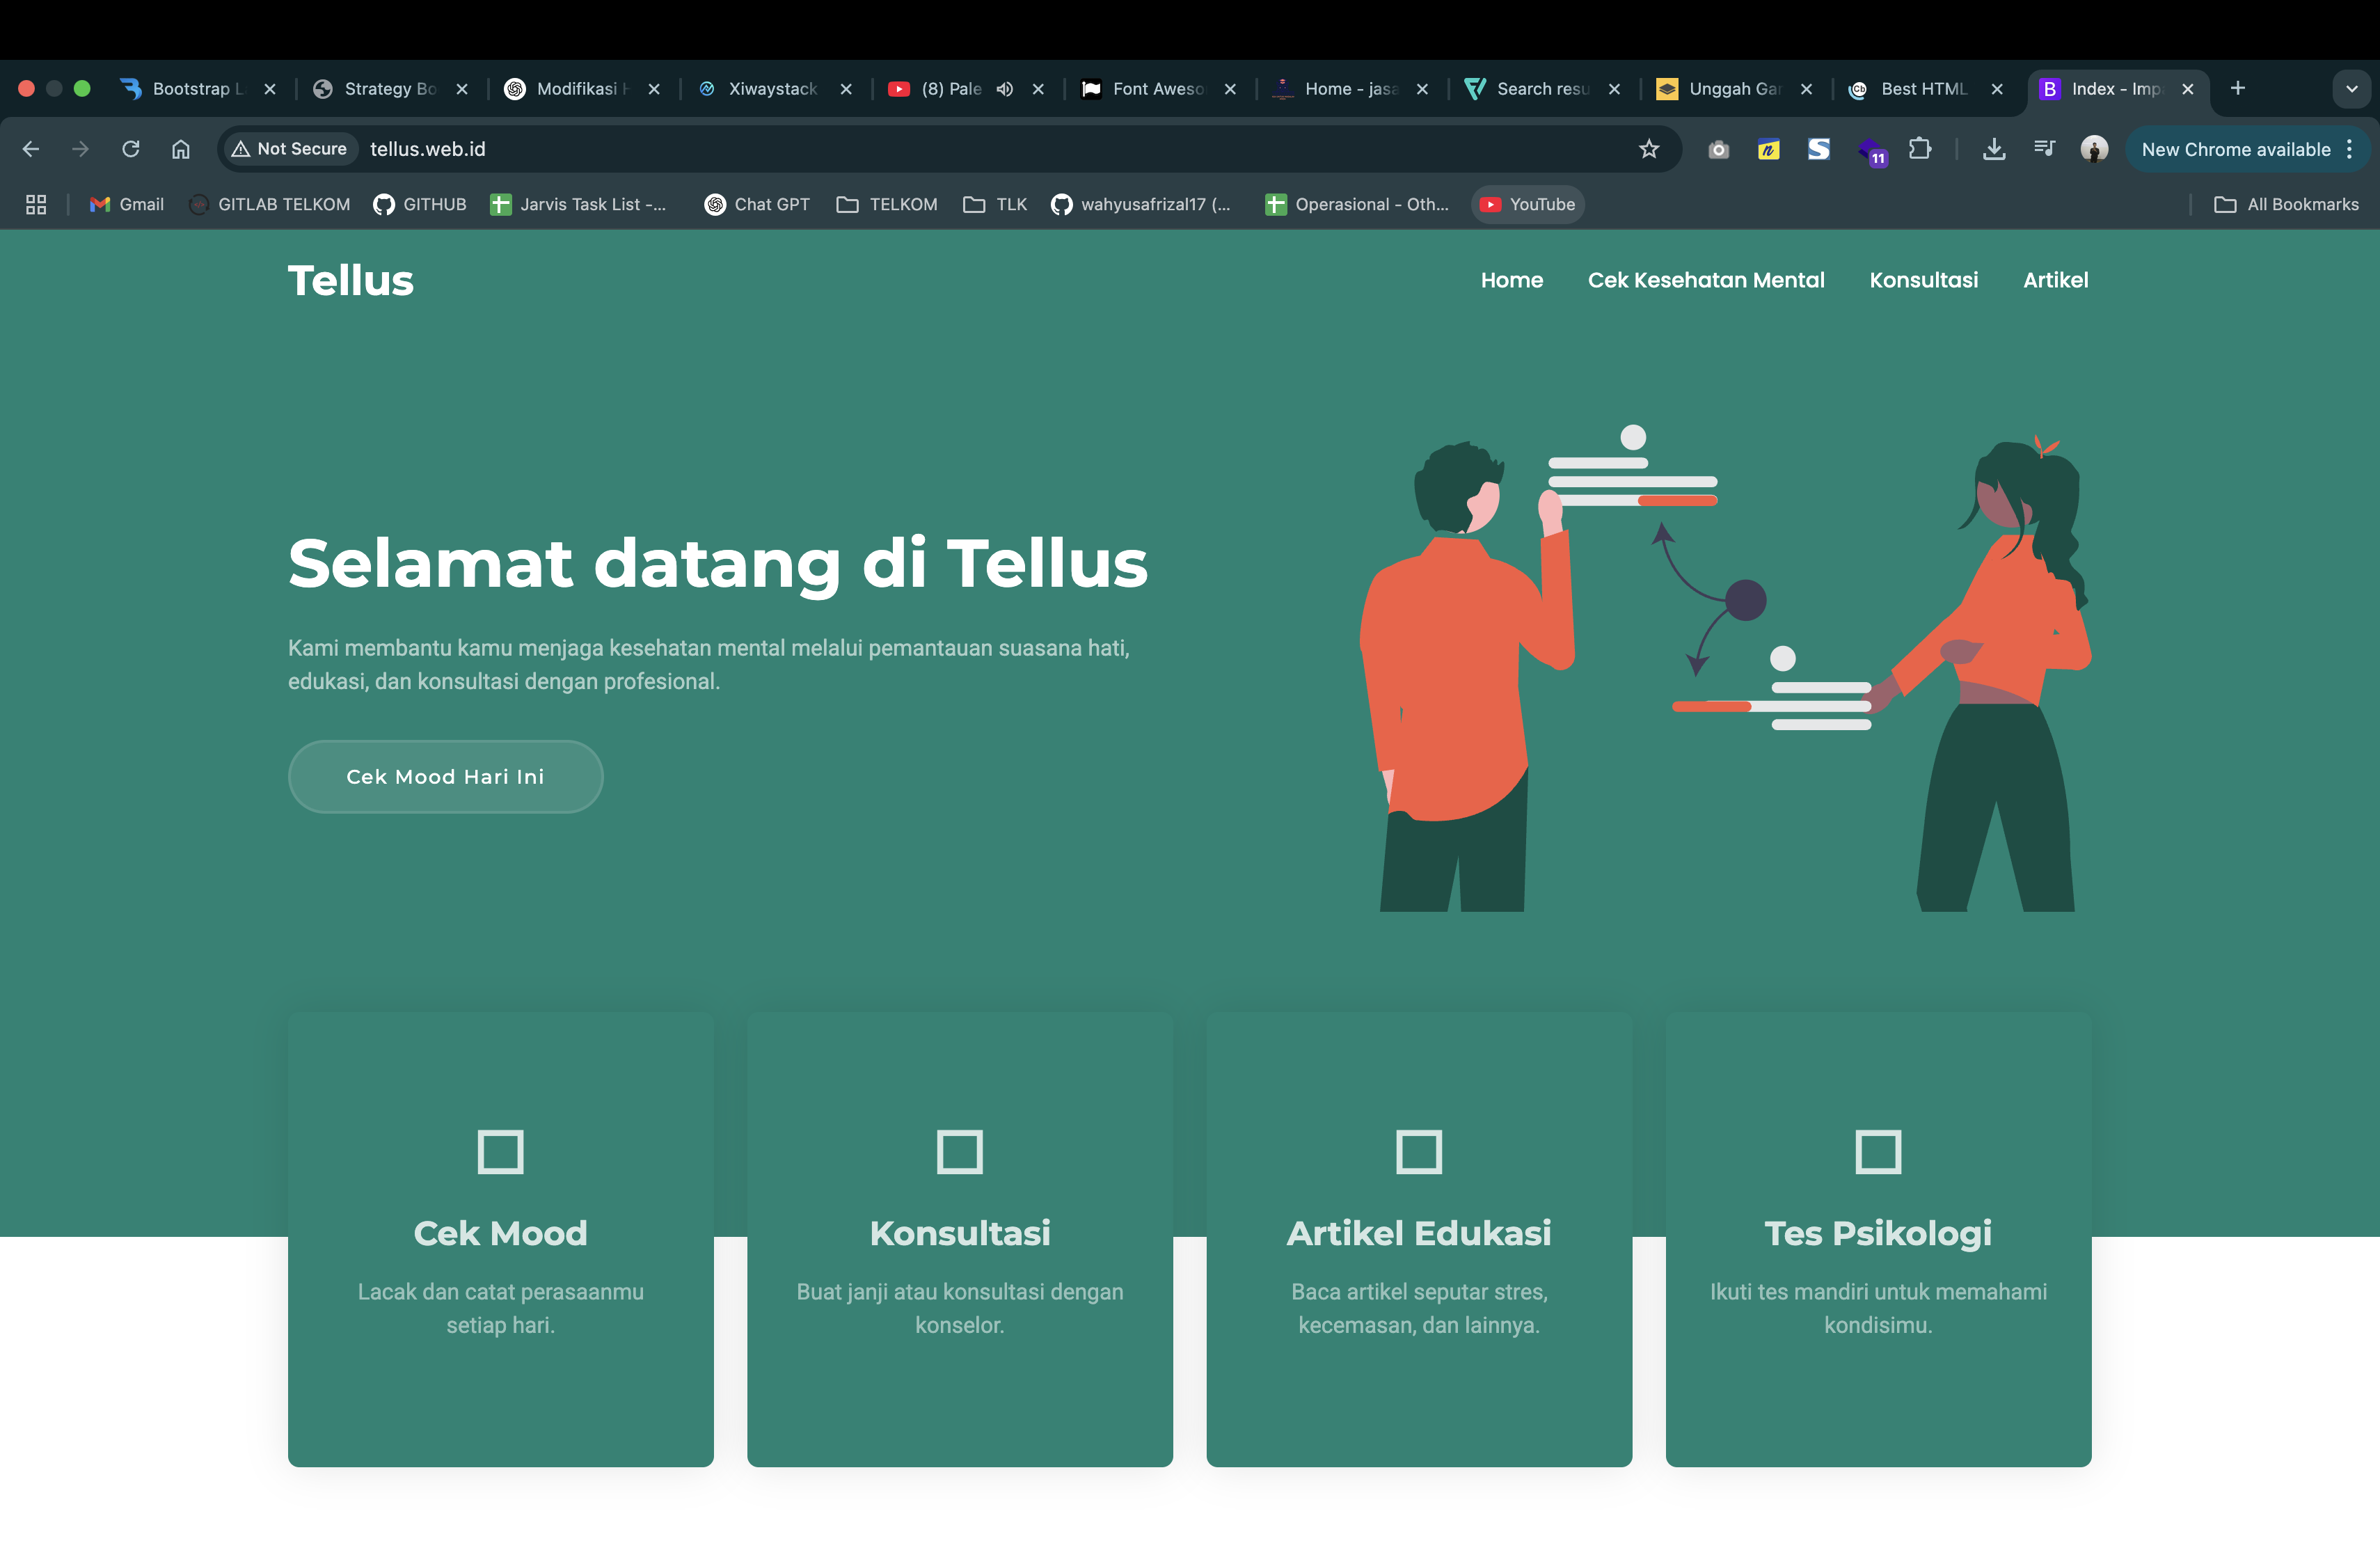
Task: Open a new tab with plus
Action: [2238, 88]
